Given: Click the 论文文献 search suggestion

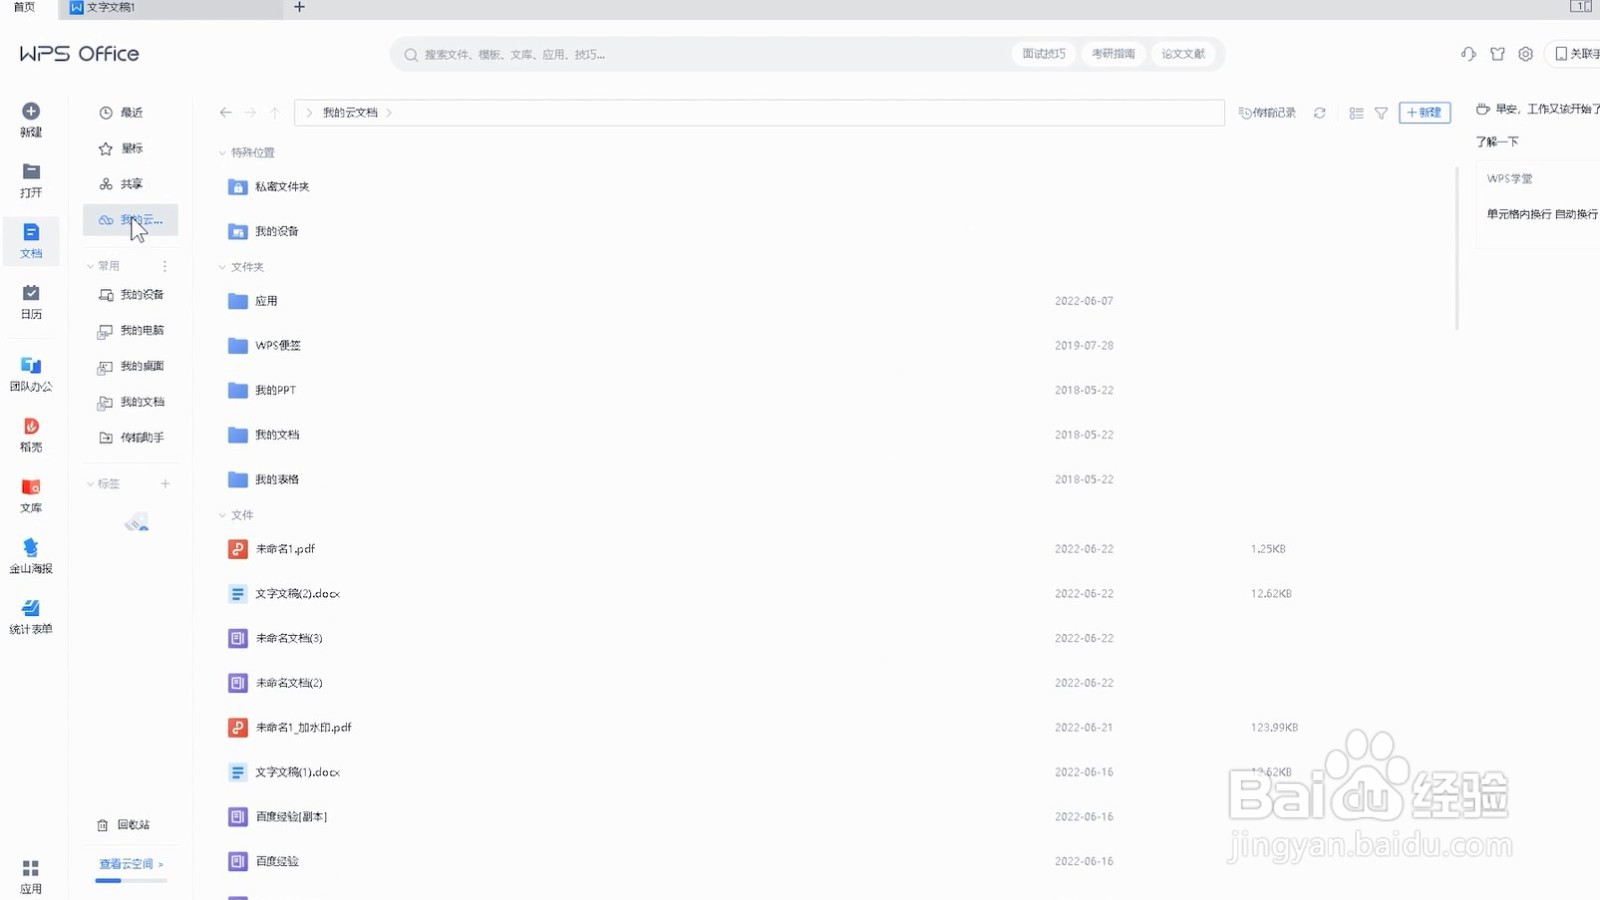Looking at the screenshot, I should click(1183, 54).
